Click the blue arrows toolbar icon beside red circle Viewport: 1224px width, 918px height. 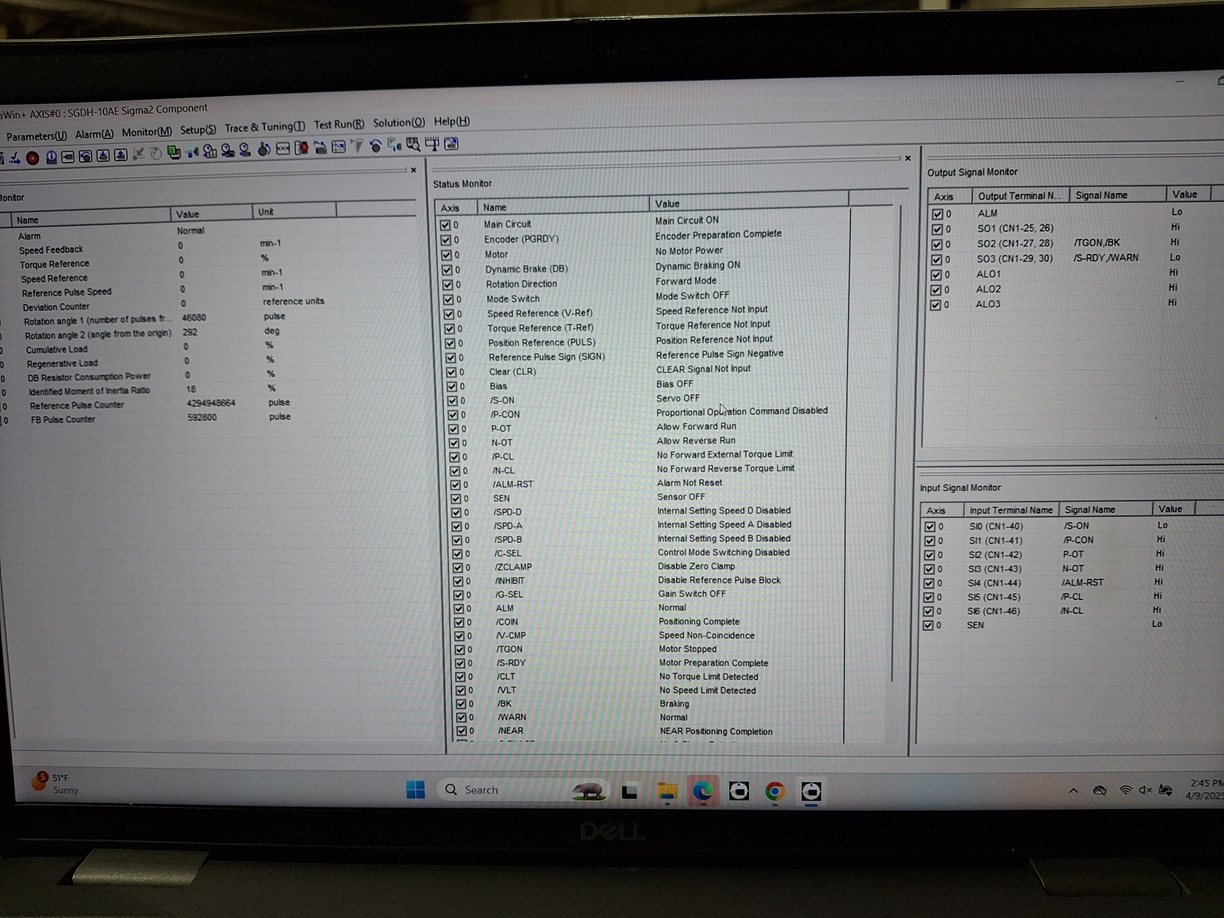tap(15, 157)
